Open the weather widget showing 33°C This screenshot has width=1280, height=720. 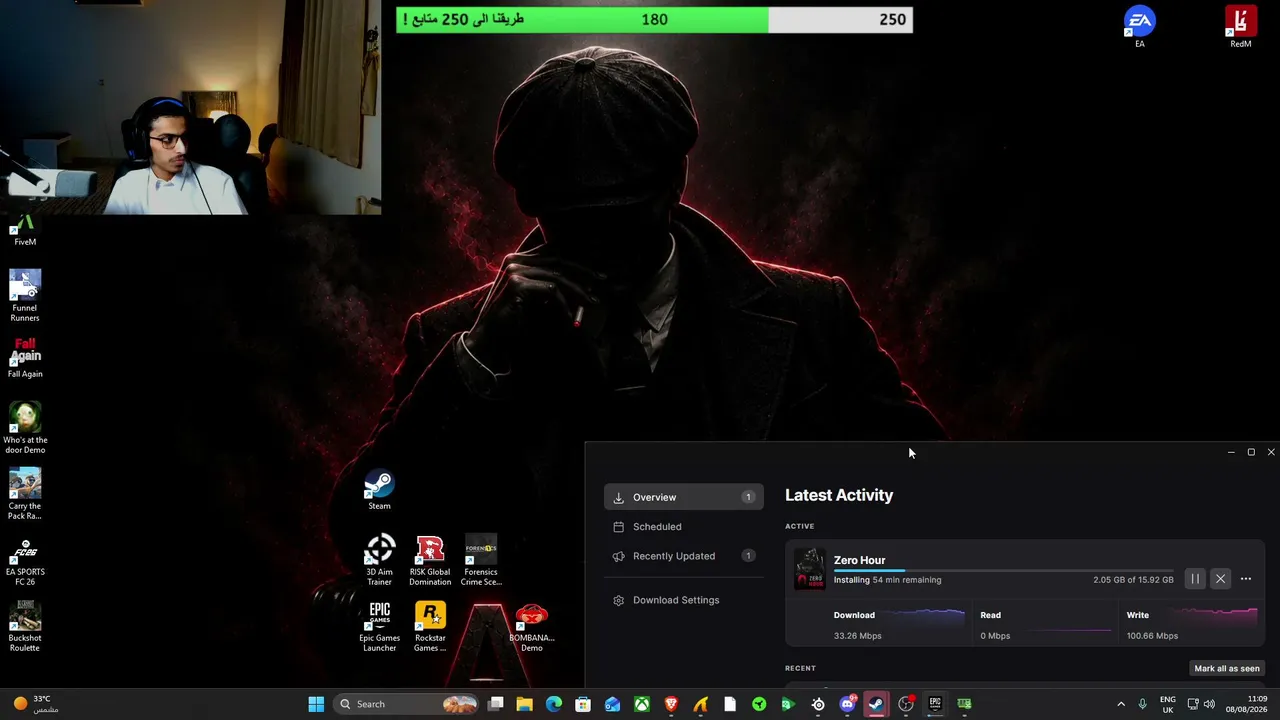[x=36, y=704]
